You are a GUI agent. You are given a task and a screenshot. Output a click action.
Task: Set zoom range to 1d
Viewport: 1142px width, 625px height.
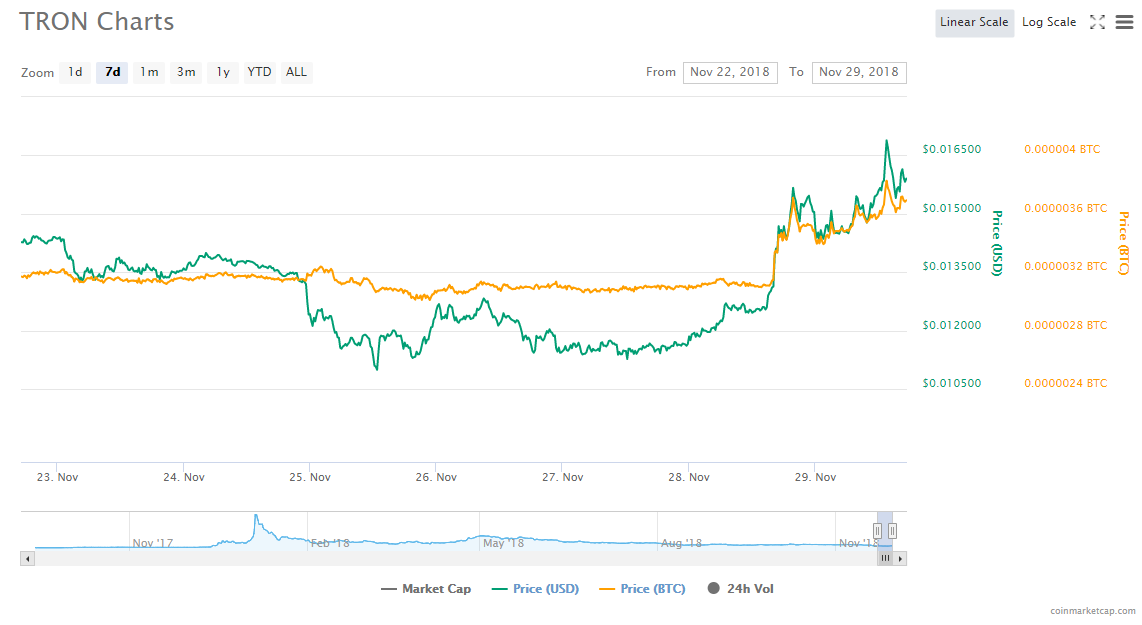pos(75,72)
